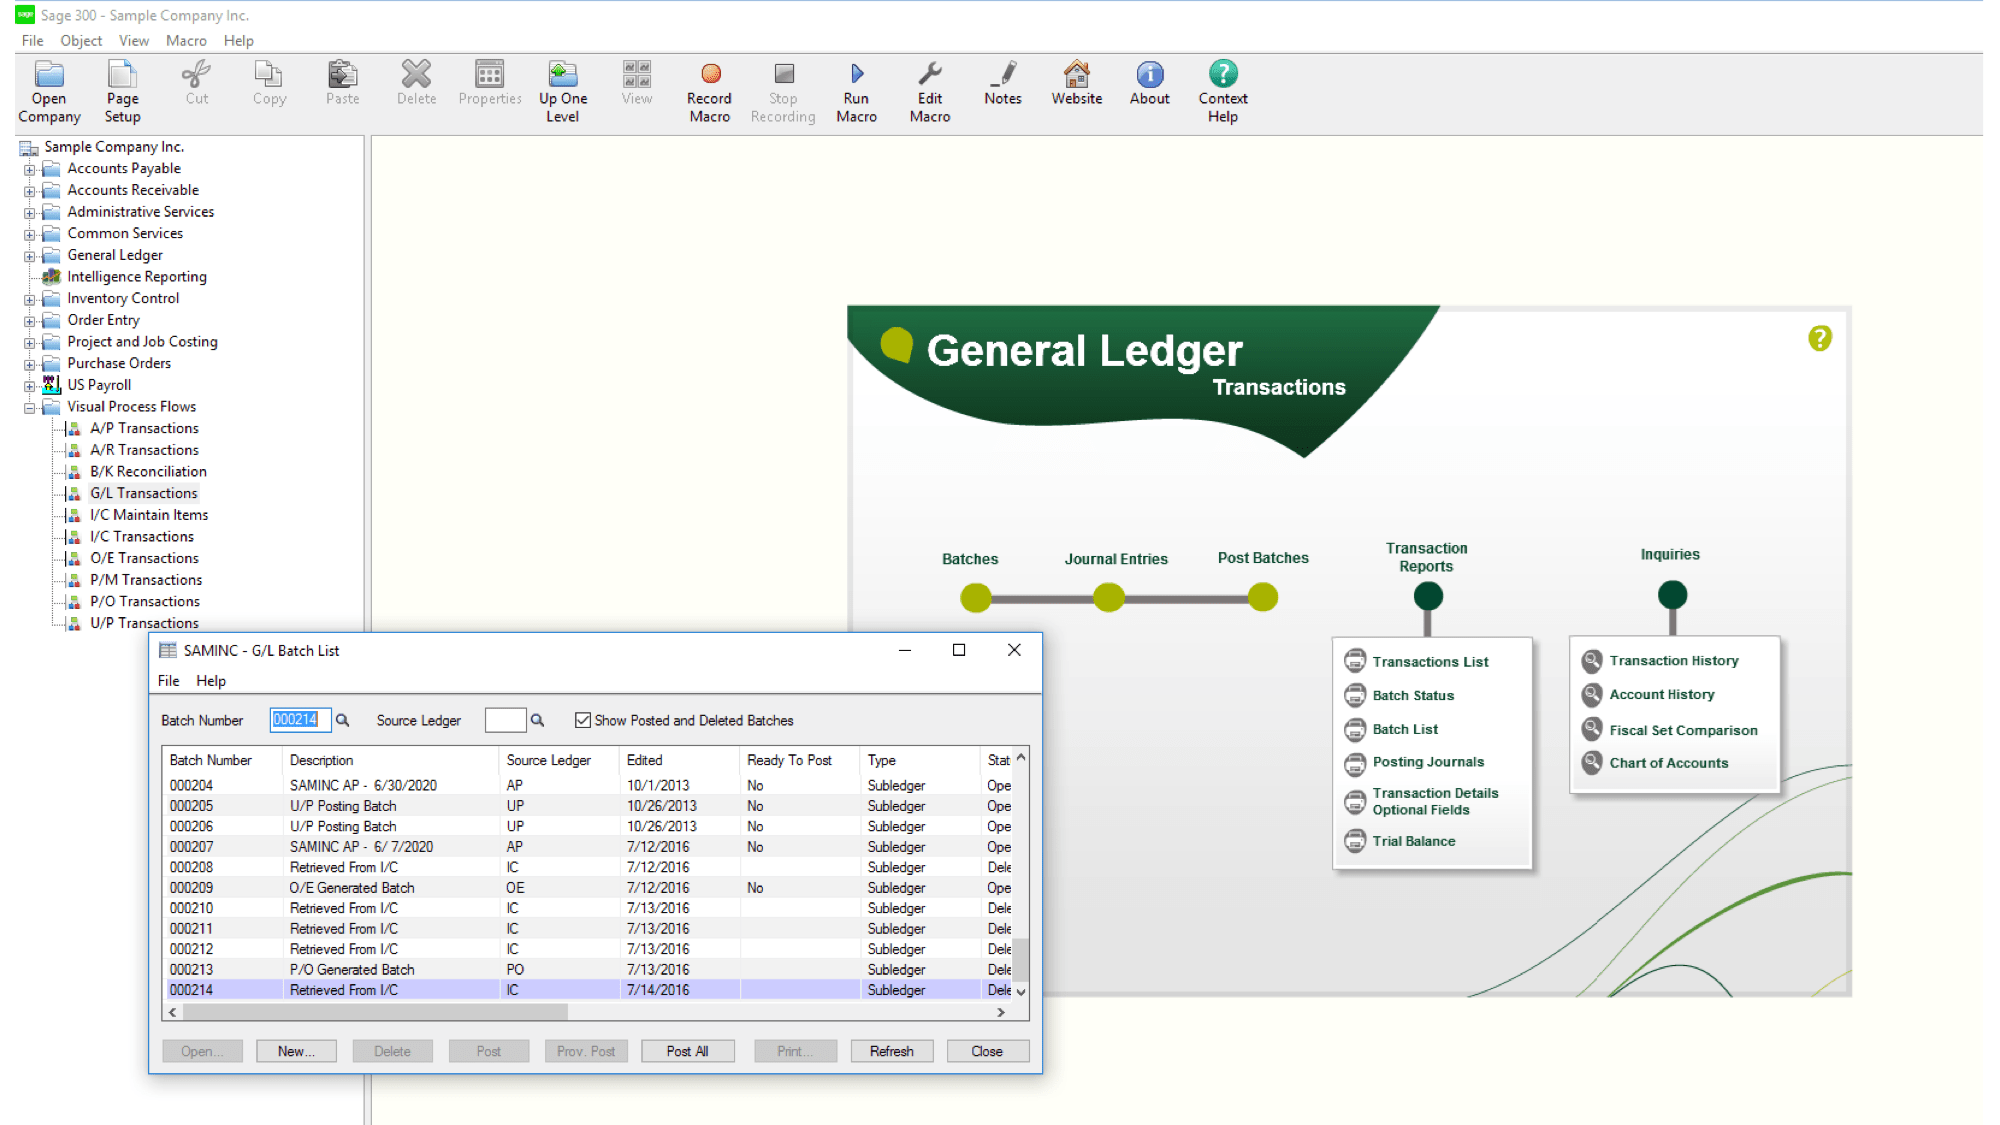Expand the Accounts Payable folder
The width and height of the screenshot is (2000, 1125).
pos(30,169)
